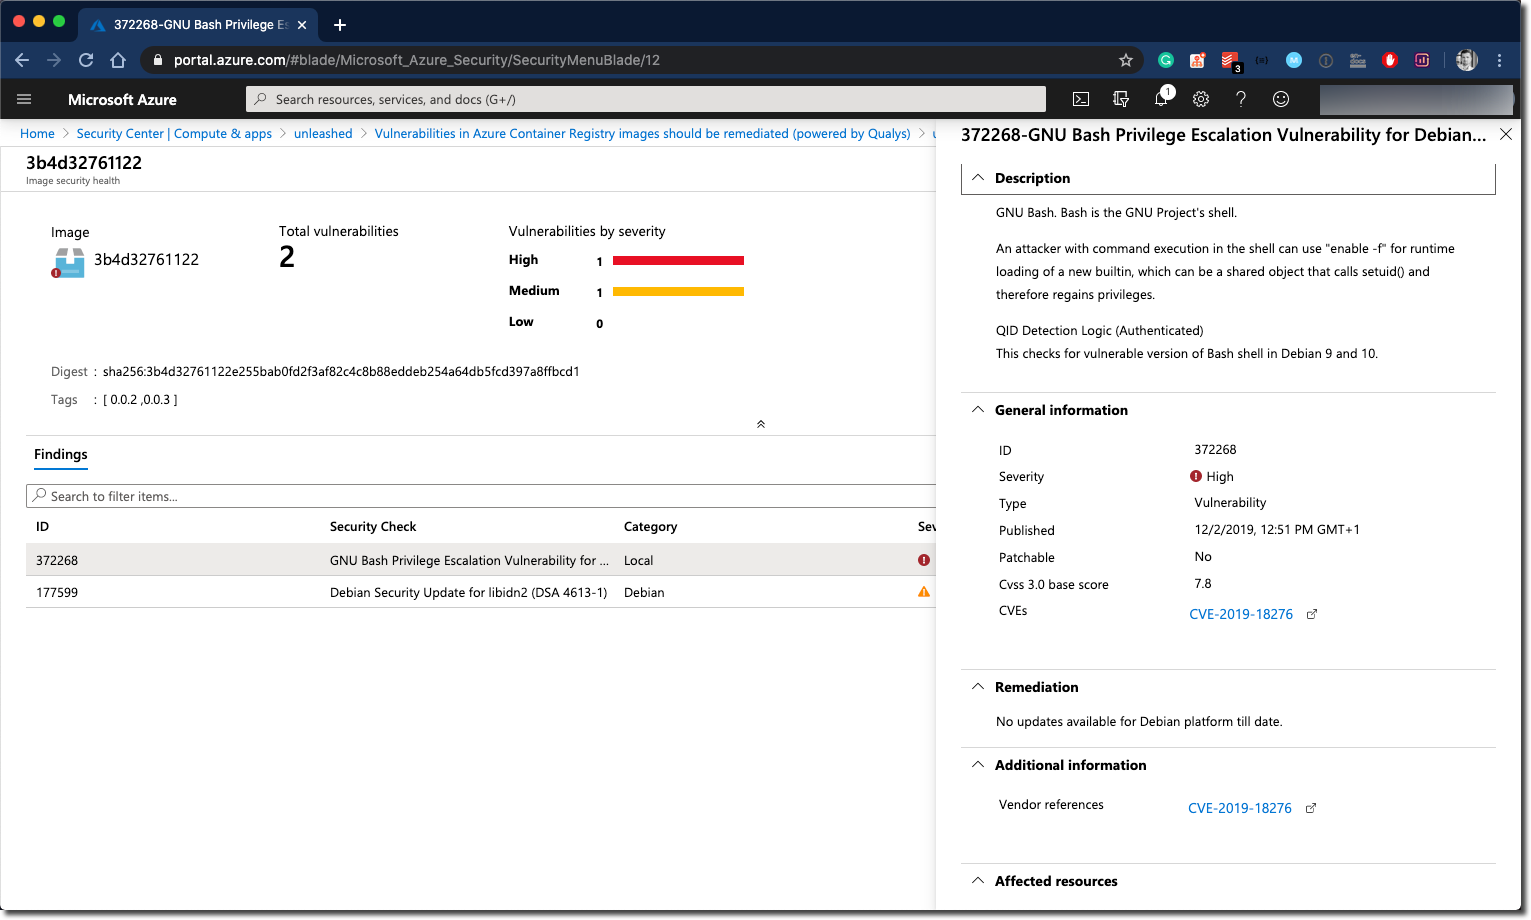Open the notifications bell
Screen dimensions: 1531x920
(1160, 99)
